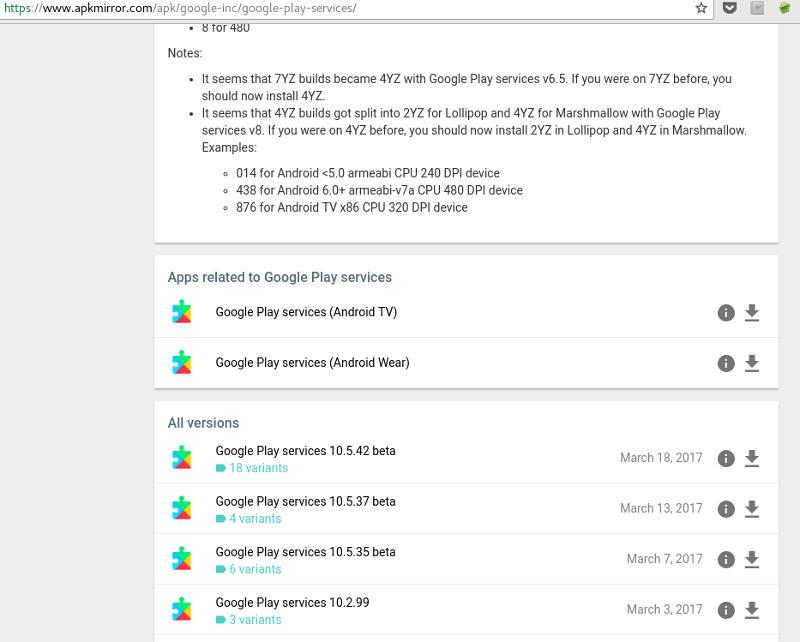The image size is (800, 642).
Task: Download Google Play services 10.5.42 beta
Action: (x=752, y=458)
